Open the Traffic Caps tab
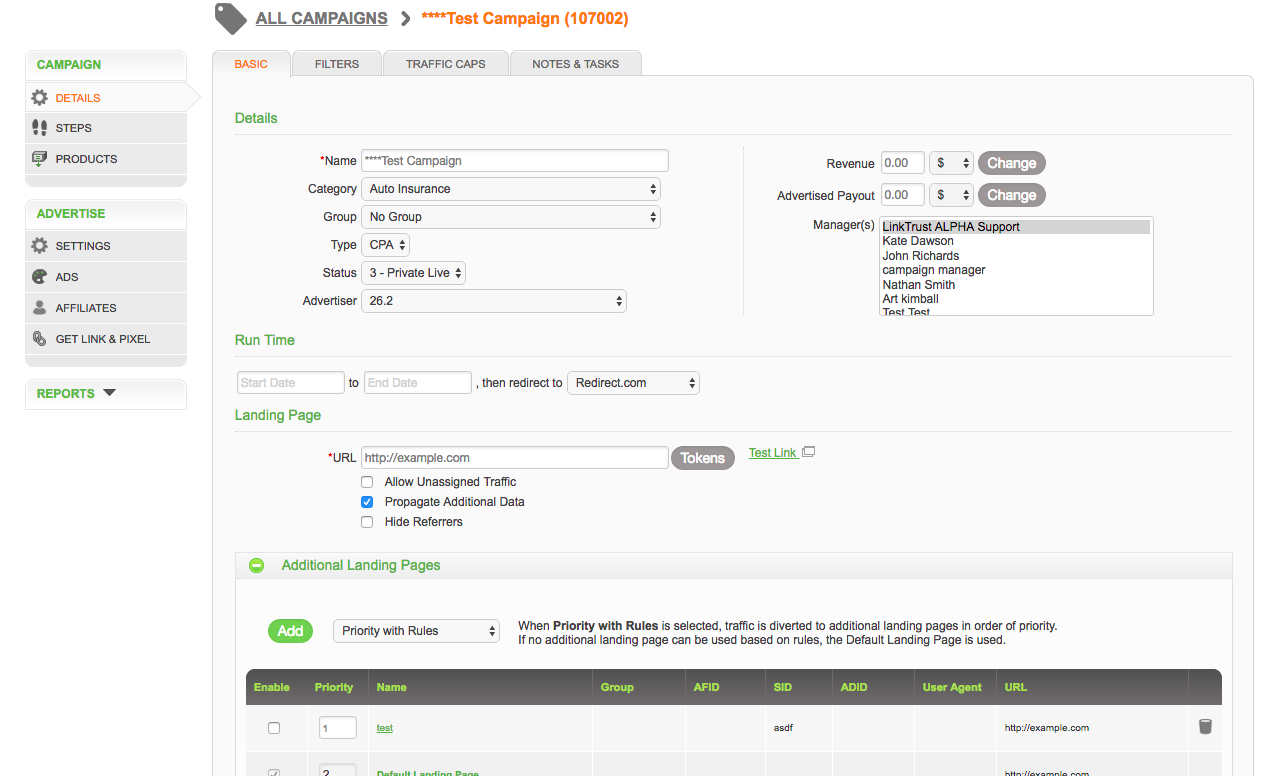 click(x=446, y=64)
